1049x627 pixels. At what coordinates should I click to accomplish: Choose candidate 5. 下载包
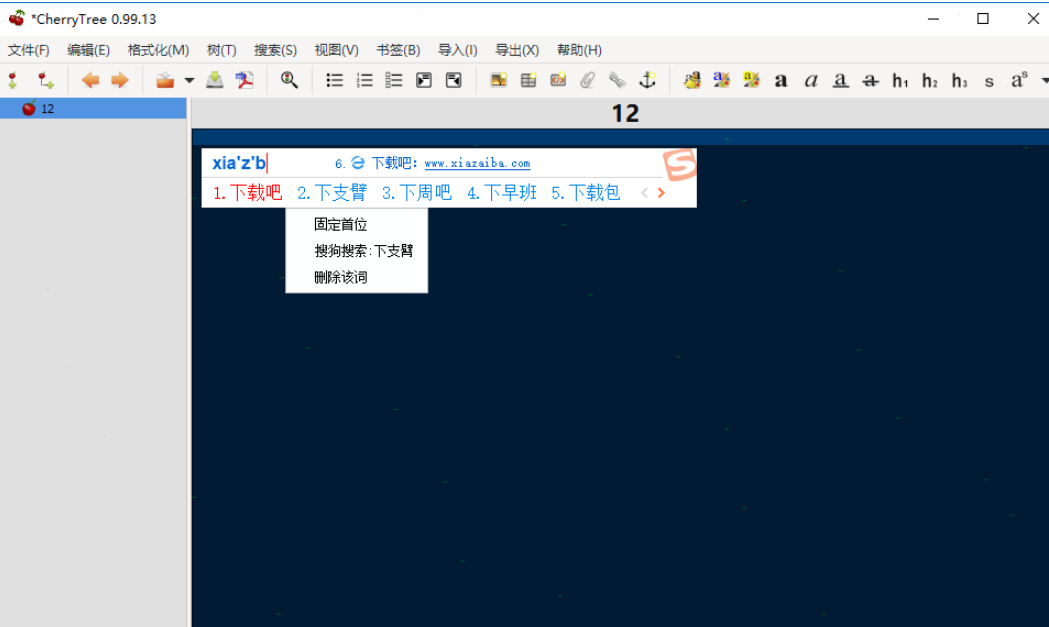pyautogui.click(x=586, y=193)
